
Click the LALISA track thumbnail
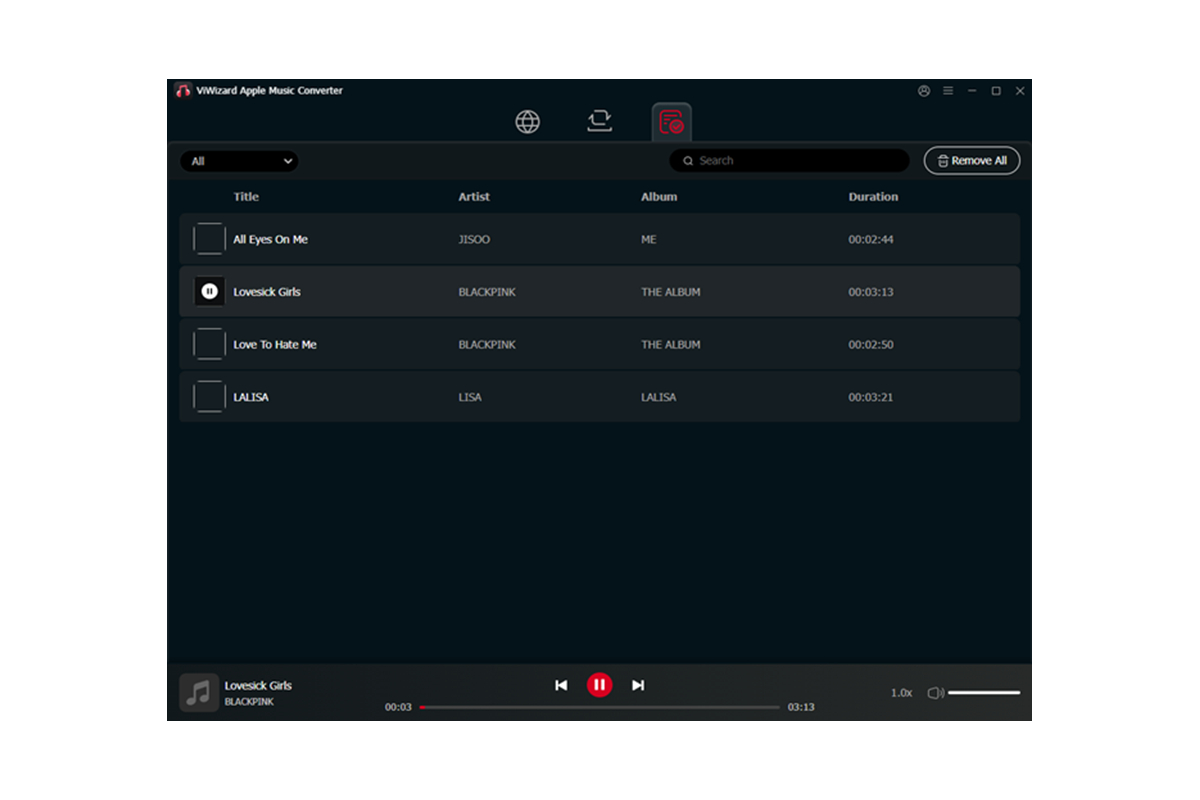(209, 397)
